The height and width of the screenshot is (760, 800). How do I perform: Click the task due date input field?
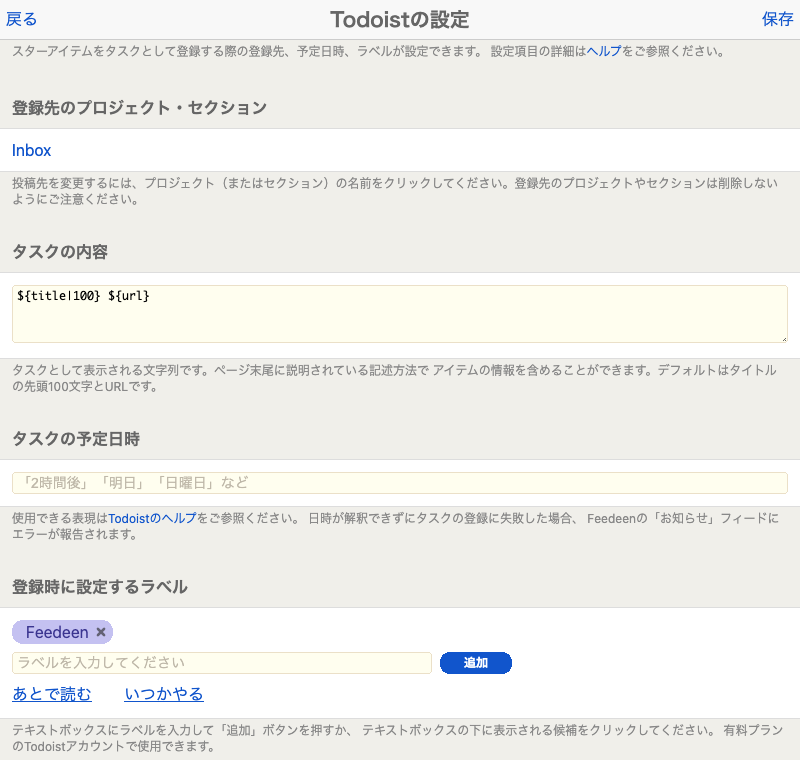(x=400, y=483)
